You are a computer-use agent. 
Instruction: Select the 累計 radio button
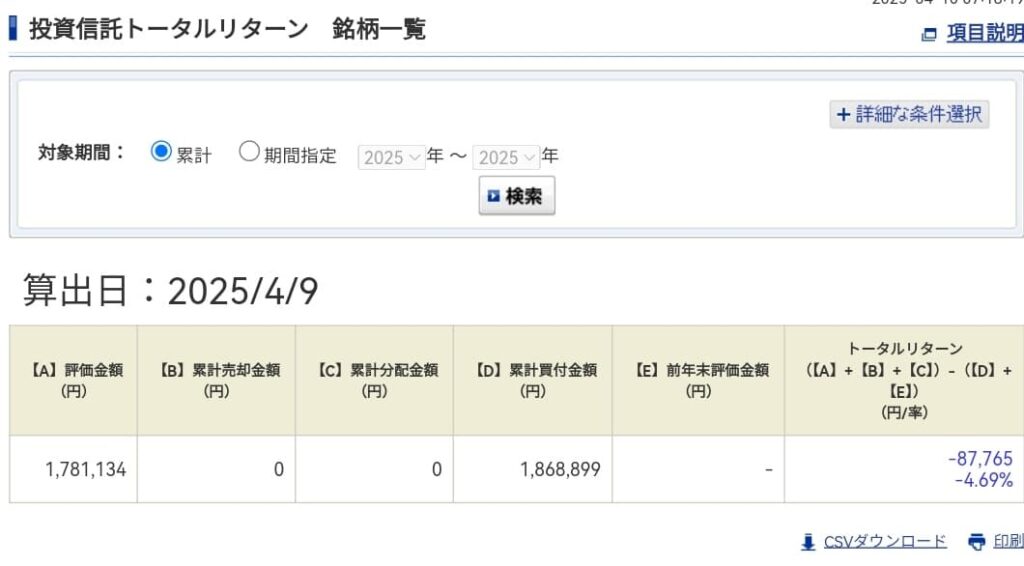pyautogui.click(x=161, y=153)
